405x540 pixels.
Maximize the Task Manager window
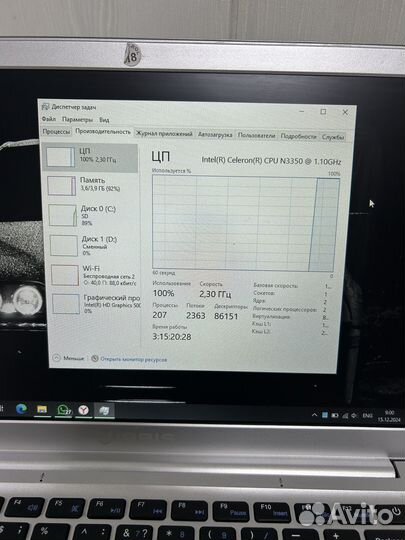(x=323, y=112)
